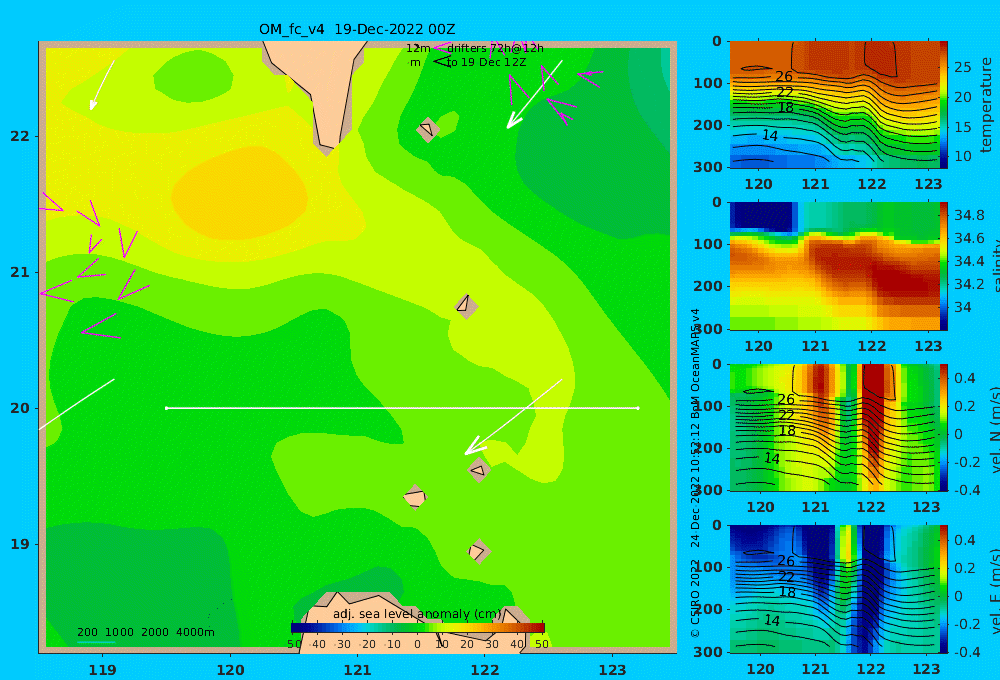This screenshot has height=680, width=1000.
Task: Open the vel. E velocity section panel
Action: 835,589
